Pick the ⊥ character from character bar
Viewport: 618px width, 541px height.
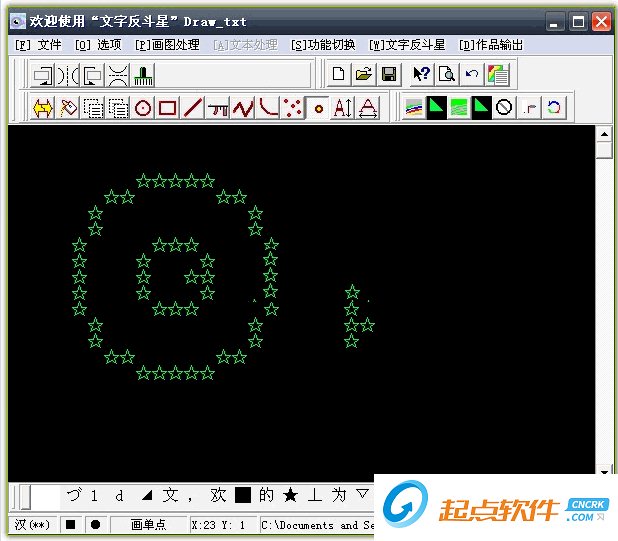[315, 495]
